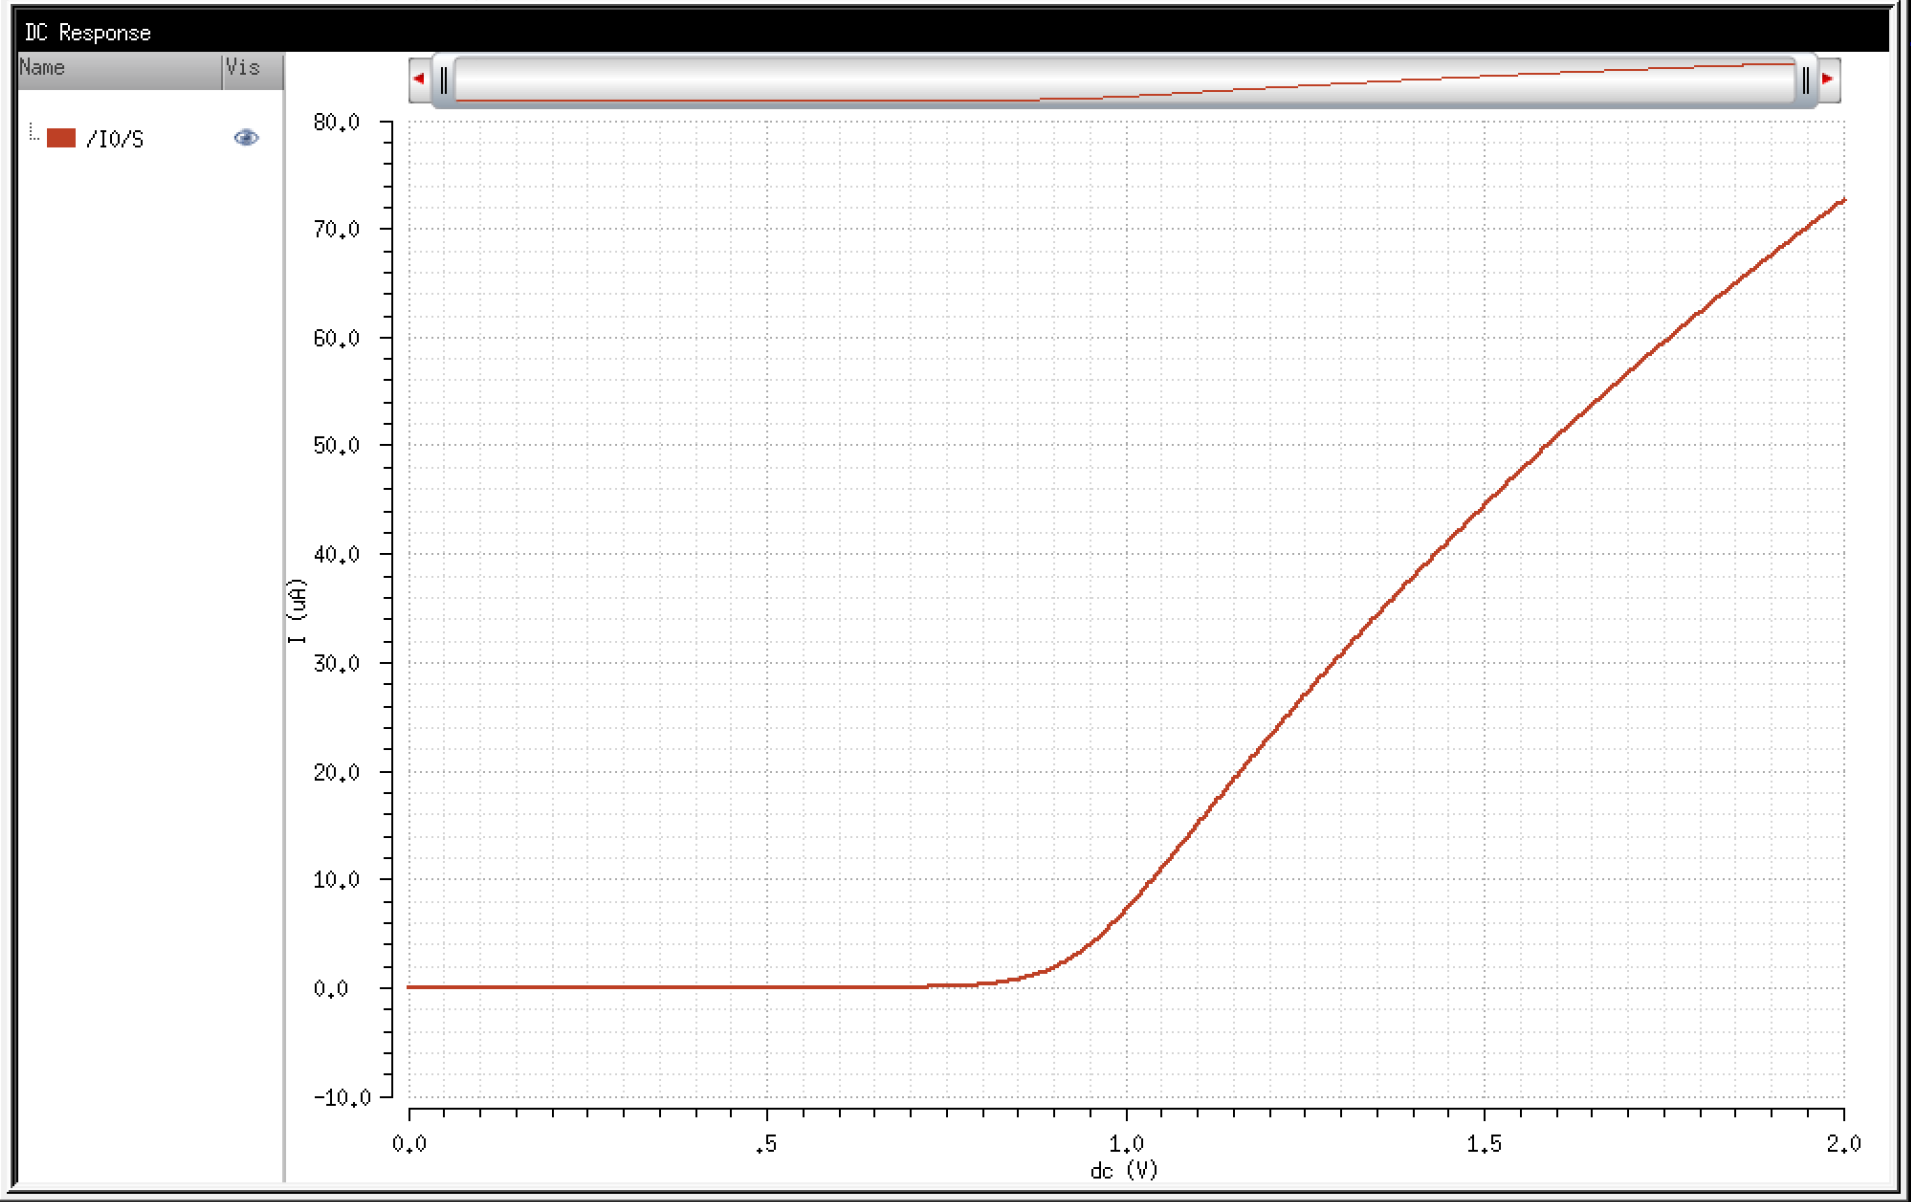Viewport: 1911px width, 1202px height.
Task: Click the .5 x-axis tick label
Action: pyautogui.click(x=766, y=1143)
